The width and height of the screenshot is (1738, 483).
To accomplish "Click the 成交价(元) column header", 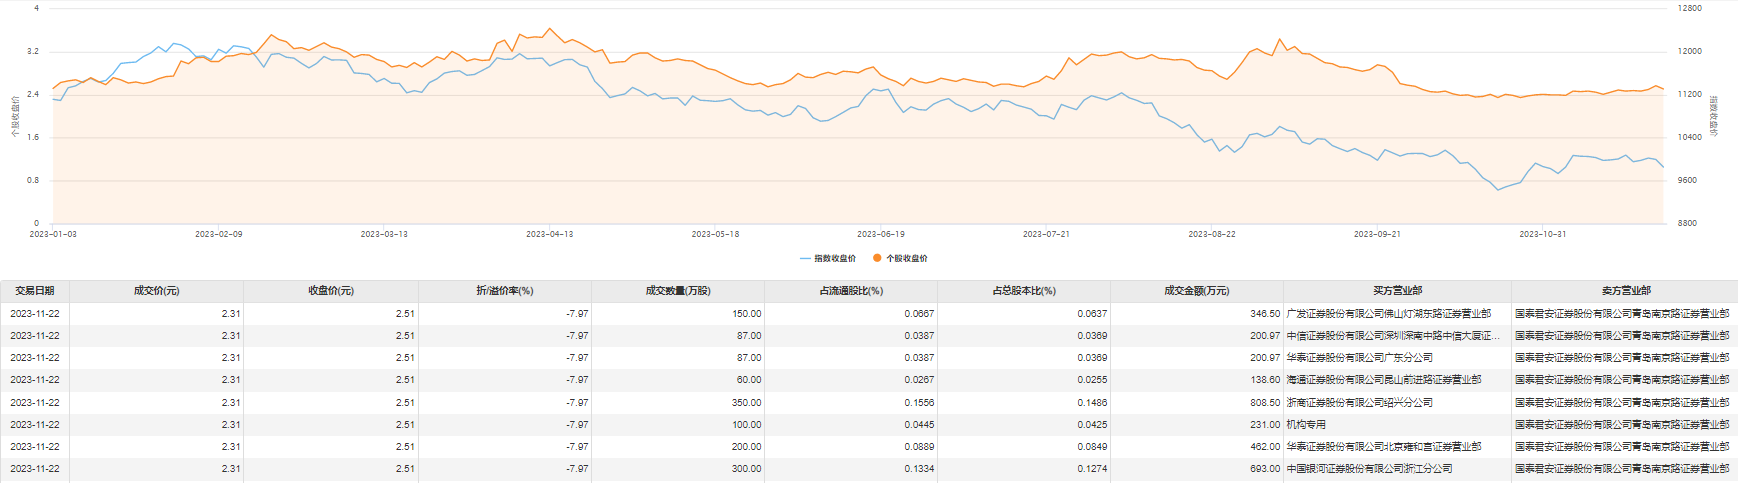I will [156, 291].
